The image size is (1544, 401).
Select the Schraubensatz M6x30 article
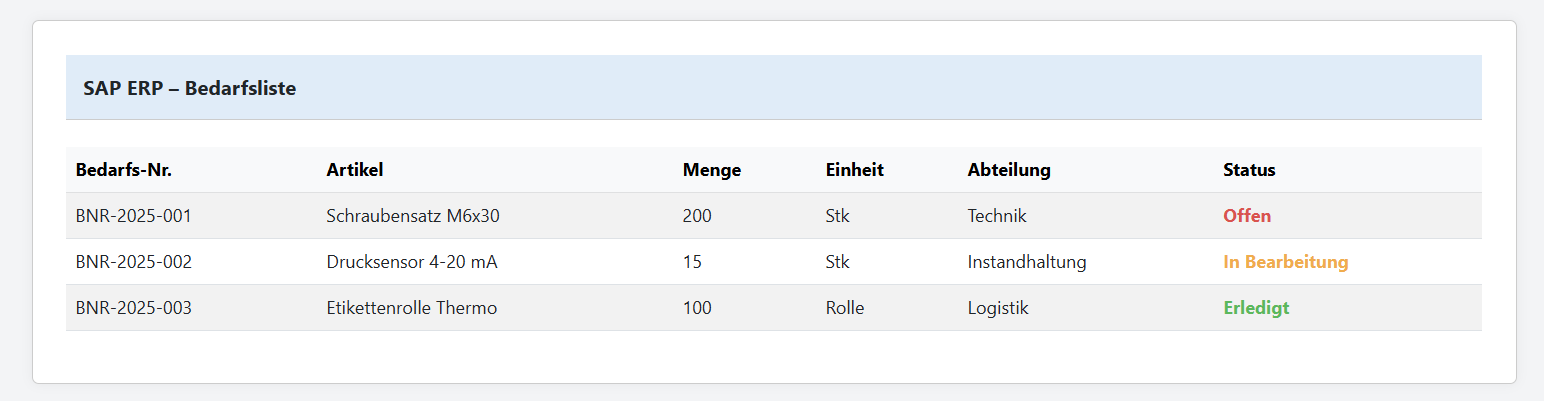point(413,216)
